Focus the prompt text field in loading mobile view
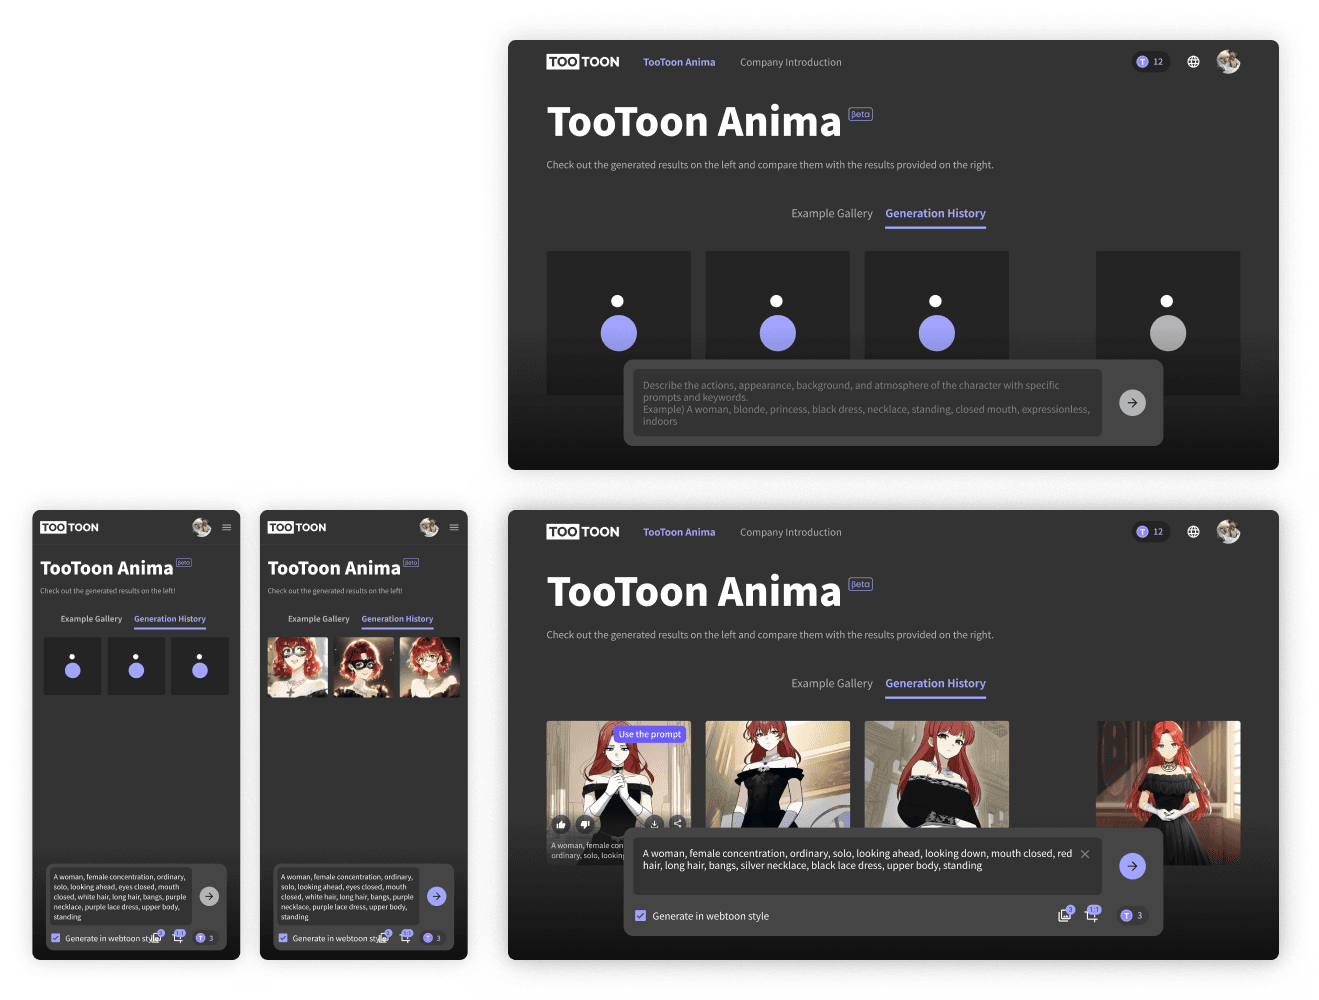 [x=119, y=896]
